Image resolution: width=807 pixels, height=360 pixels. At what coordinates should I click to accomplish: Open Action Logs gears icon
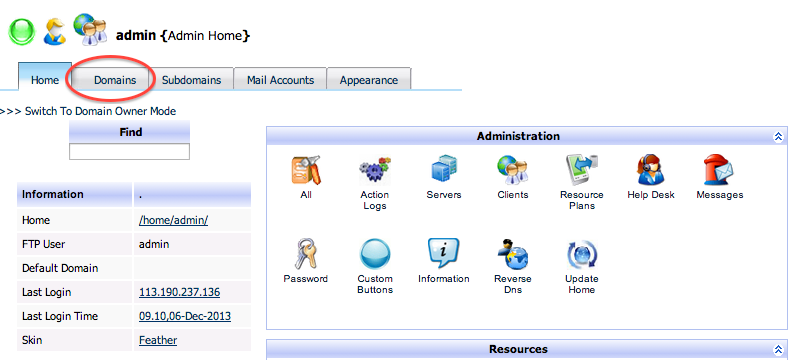click(375, 171)
